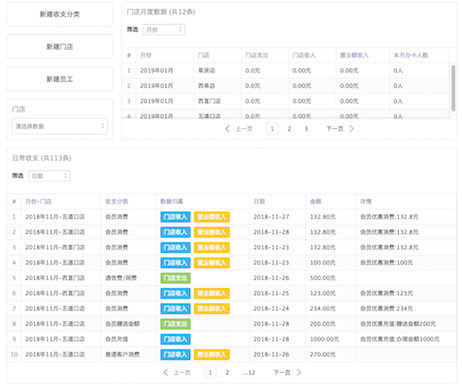This screenshot has height=390, width=462.
Task: Click the 新建收支分类 button
Action: point(60,14)
